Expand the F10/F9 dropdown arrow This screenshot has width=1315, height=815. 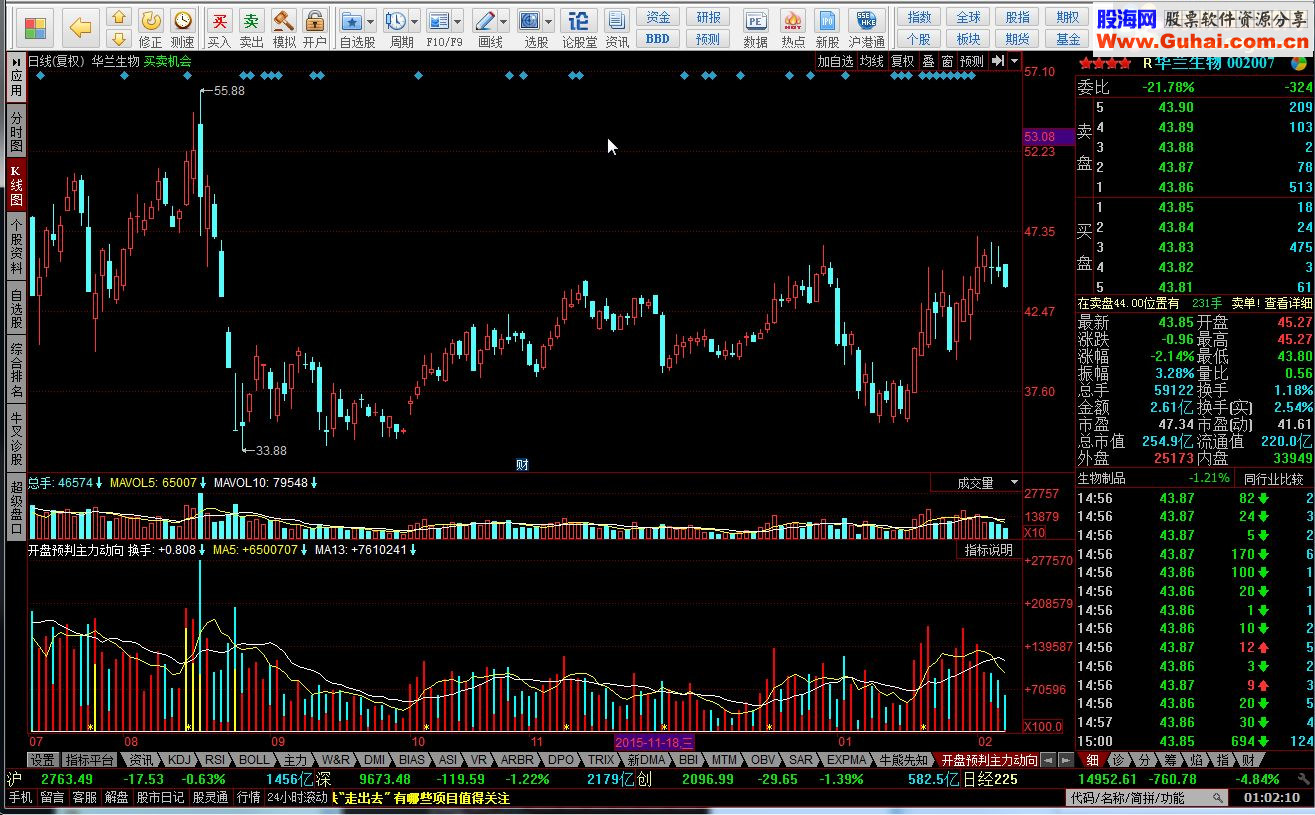(457, 21)
